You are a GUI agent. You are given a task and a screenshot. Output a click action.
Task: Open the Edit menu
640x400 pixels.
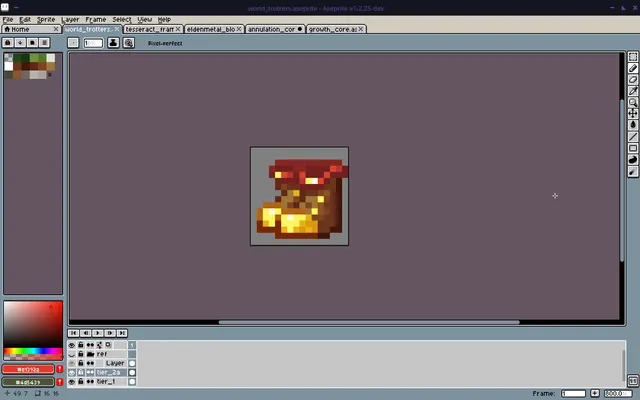coord(25,20)
